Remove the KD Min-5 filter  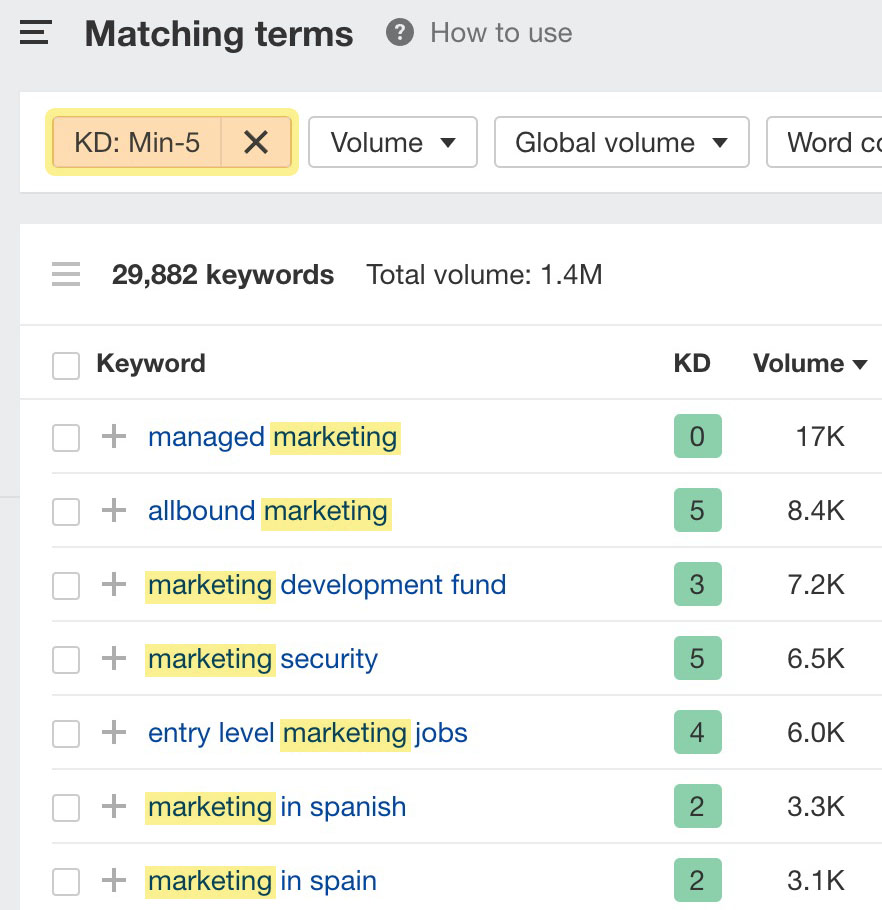(x=256, y=143)
